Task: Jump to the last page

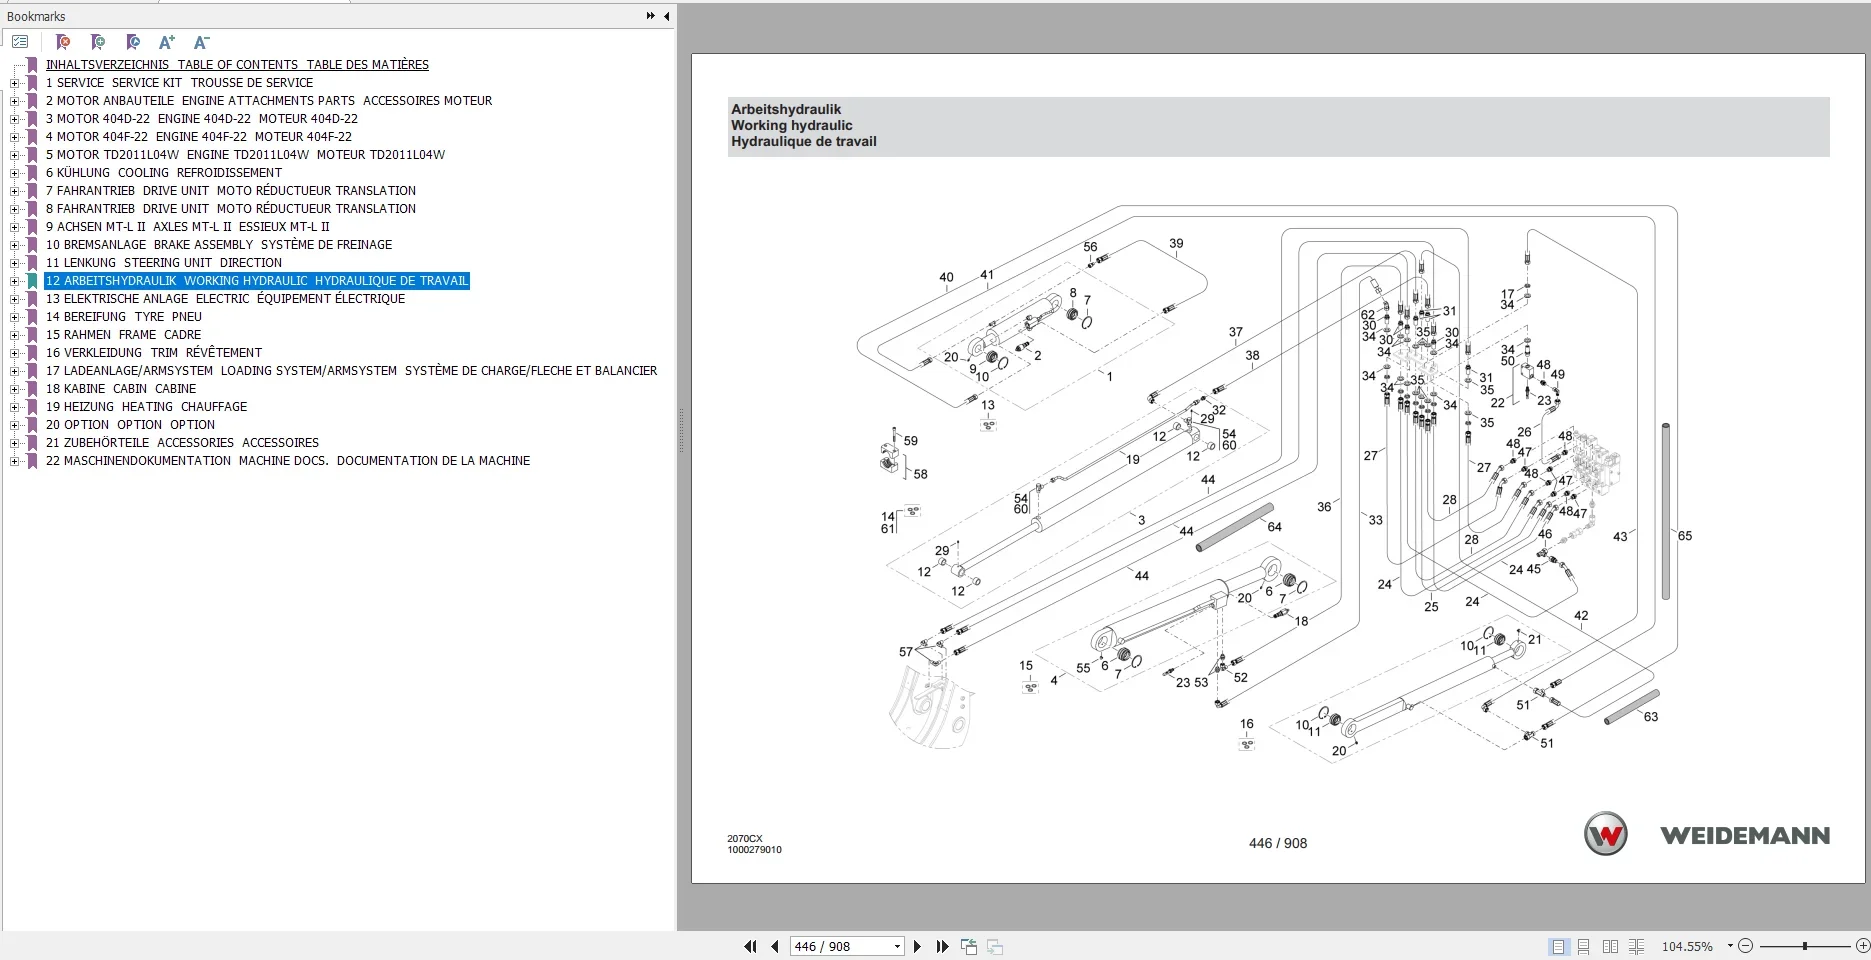Action: pos(941,946)
